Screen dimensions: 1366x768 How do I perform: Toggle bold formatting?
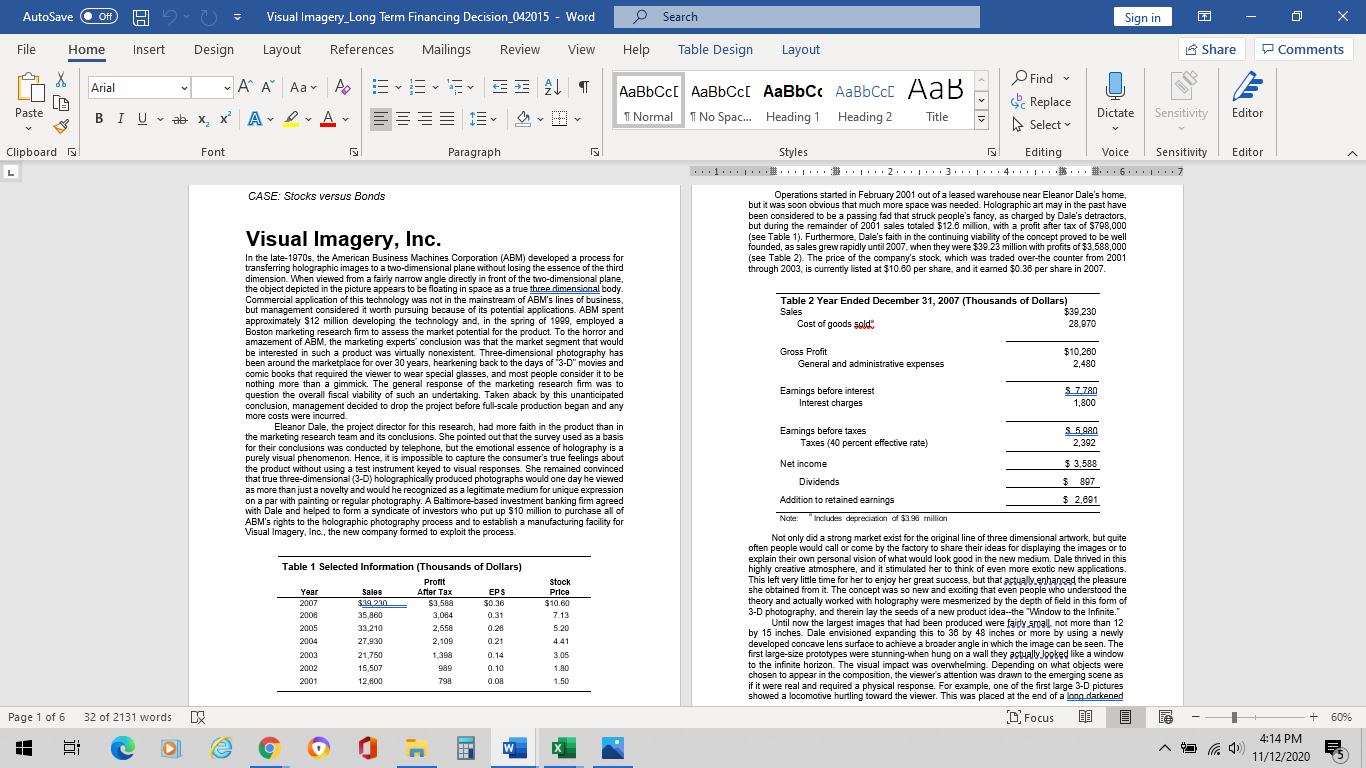(98, 117)
